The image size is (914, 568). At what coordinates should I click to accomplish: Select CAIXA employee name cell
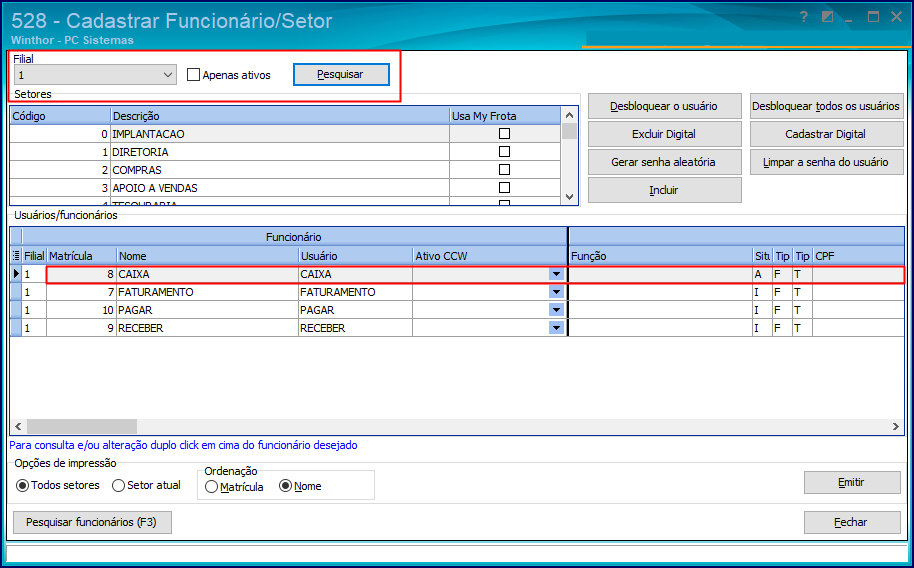(x=208, y=274)
